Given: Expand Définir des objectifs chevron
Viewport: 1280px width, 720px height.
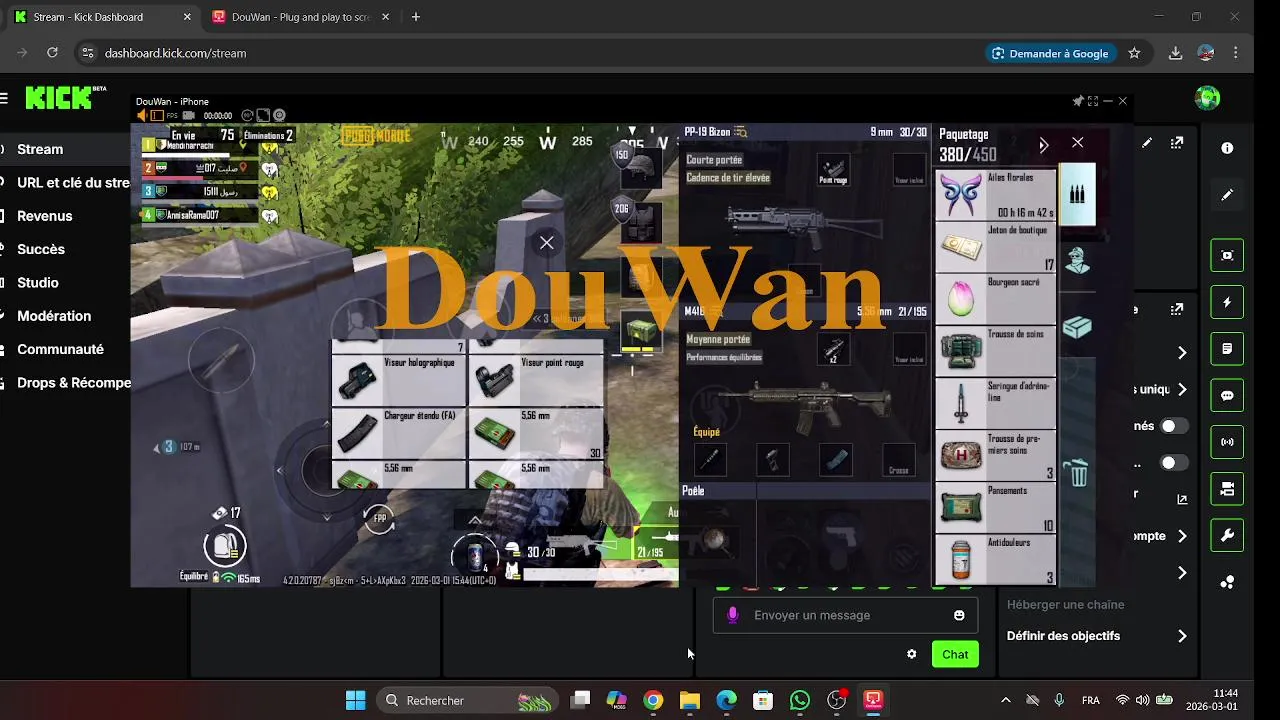Looking at the screenshot, I should (x=1182, y=636).
